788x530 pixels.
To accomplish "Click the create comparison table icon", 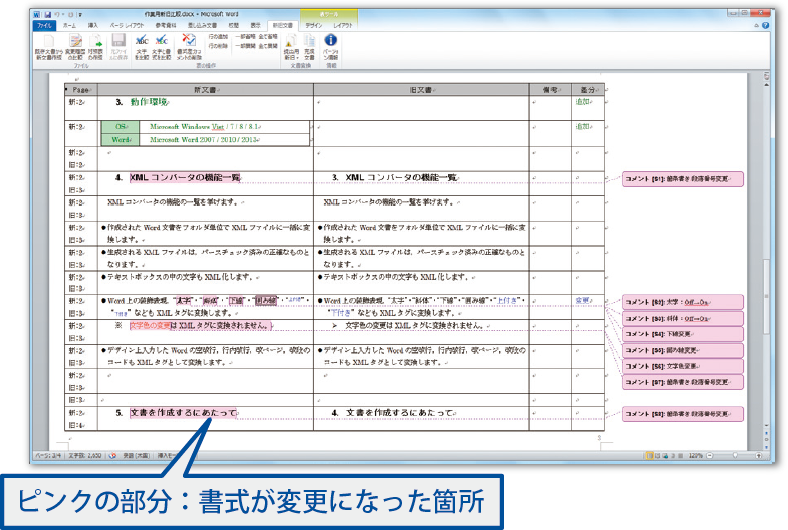I will (x=95, y=43).
